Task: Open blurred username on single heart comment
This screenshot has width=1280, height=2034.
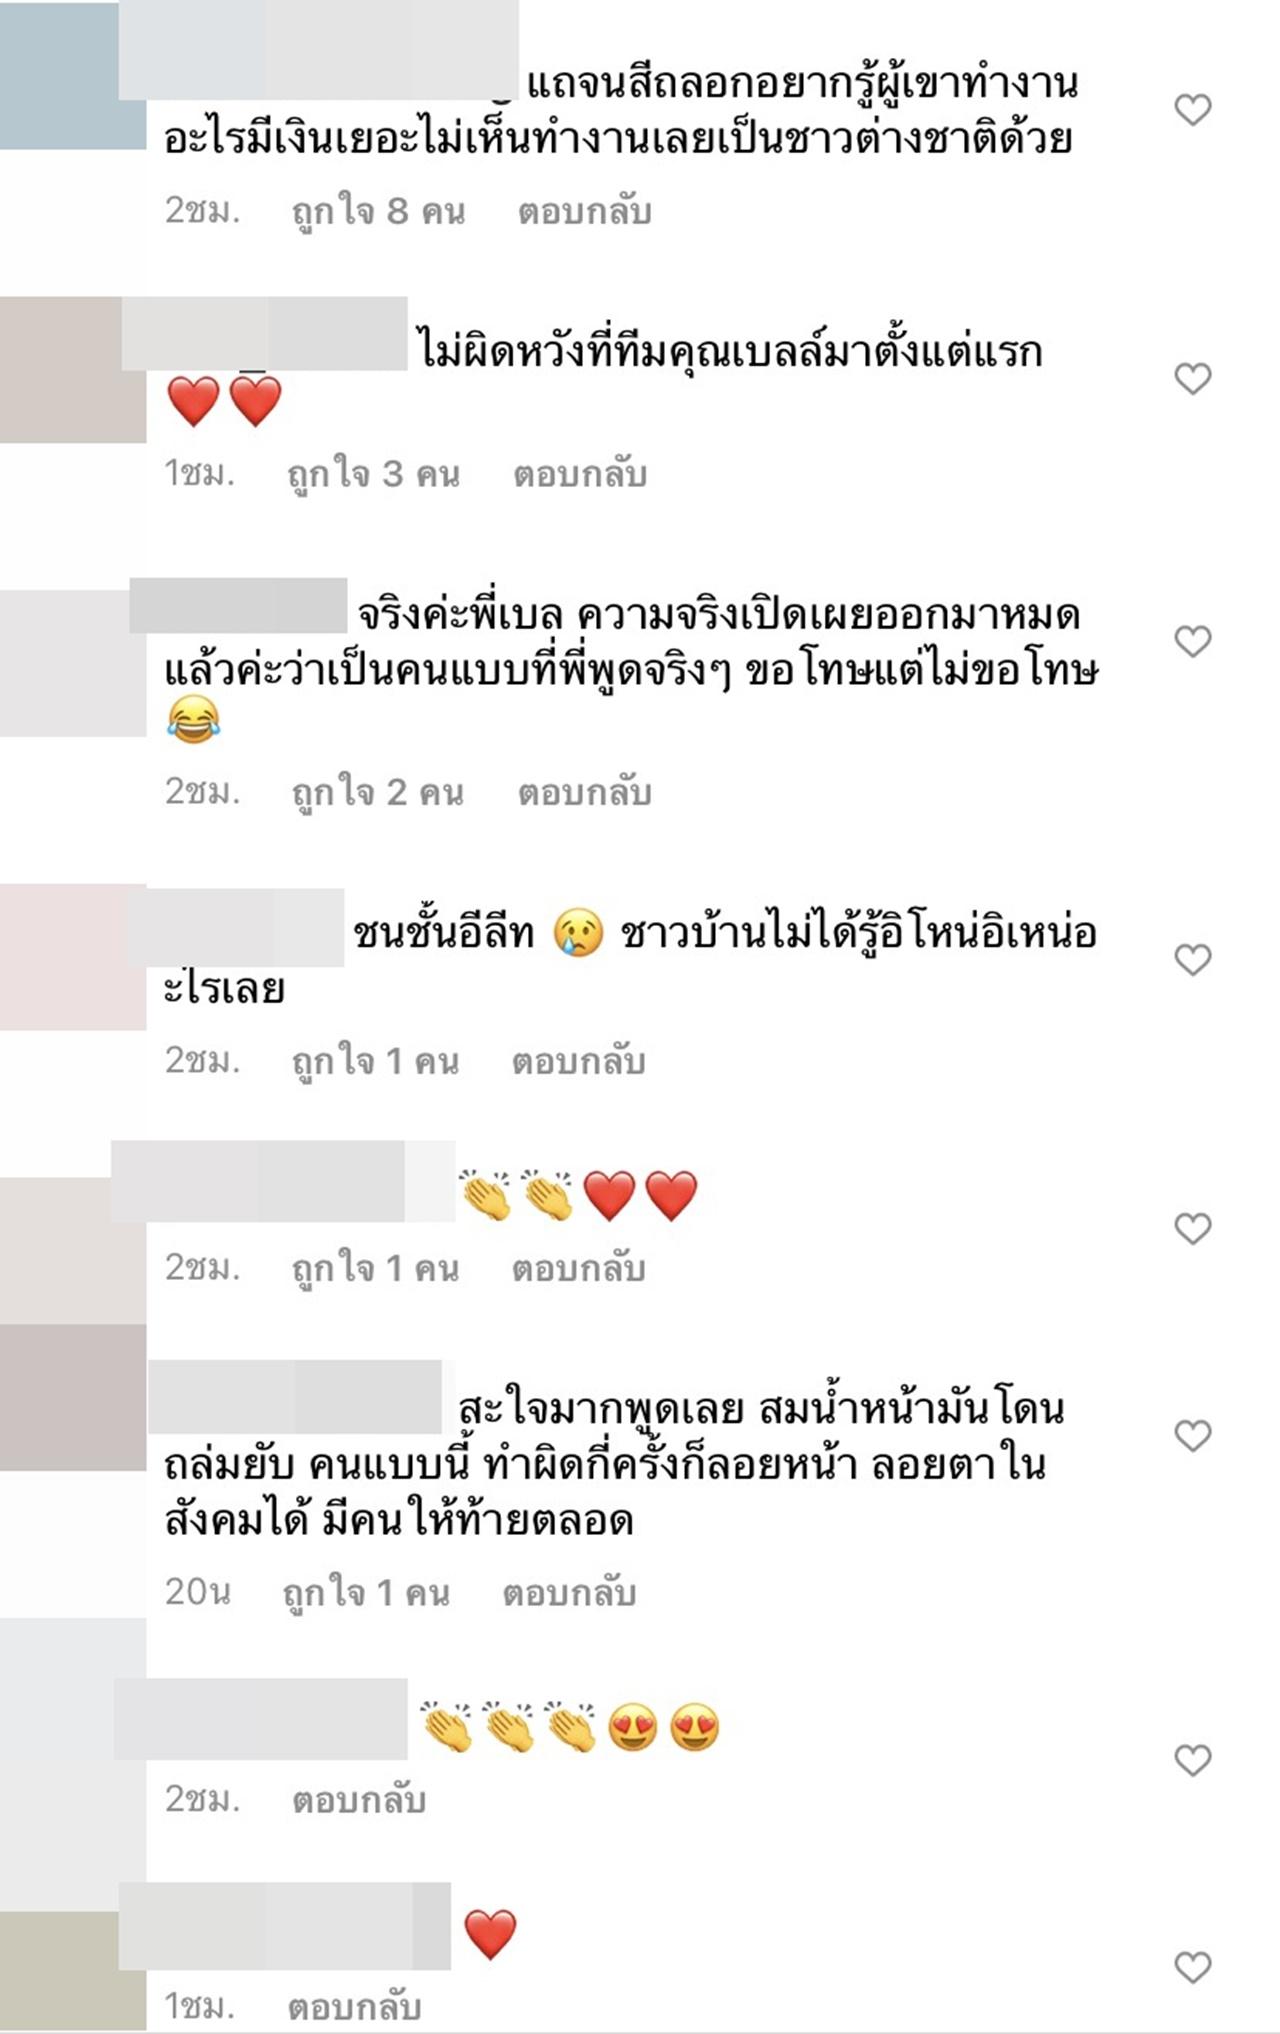Action: (x=285, y=1926)
